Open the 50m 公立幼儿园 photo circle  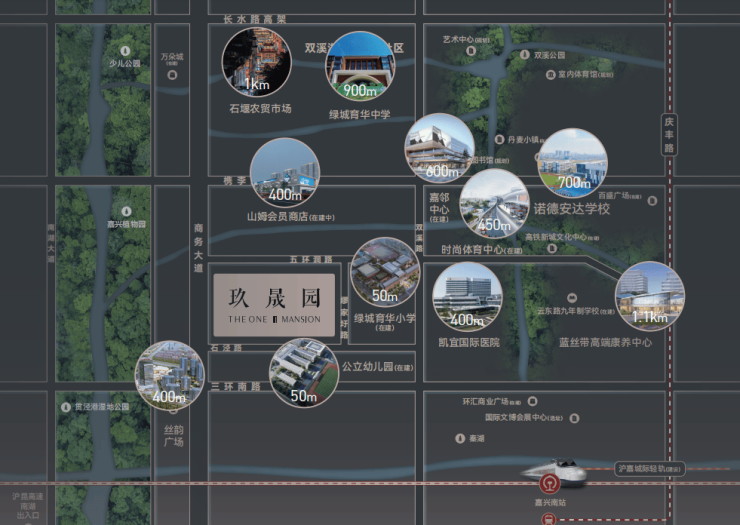304,373
